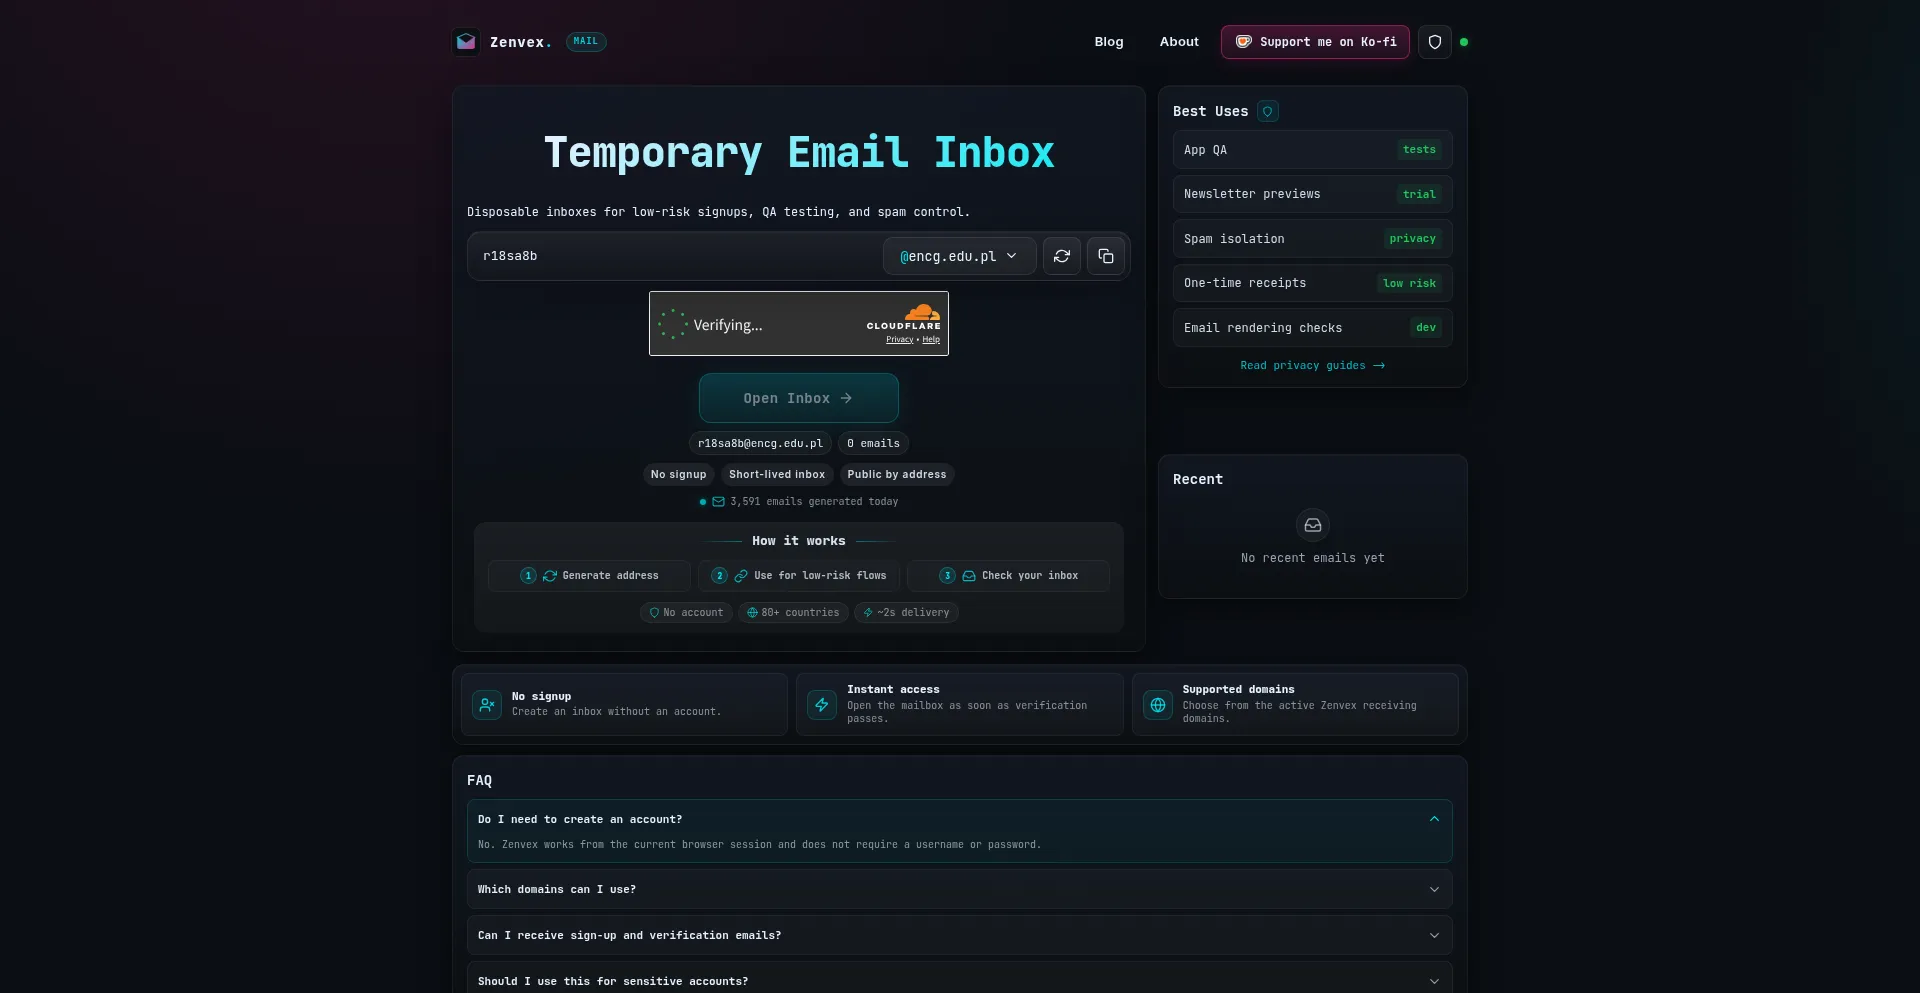Image resolution: width=1920 pixels, height=993 pixels.
Task: Select the One-time receipts row
Action: [x=1313, y=283]
